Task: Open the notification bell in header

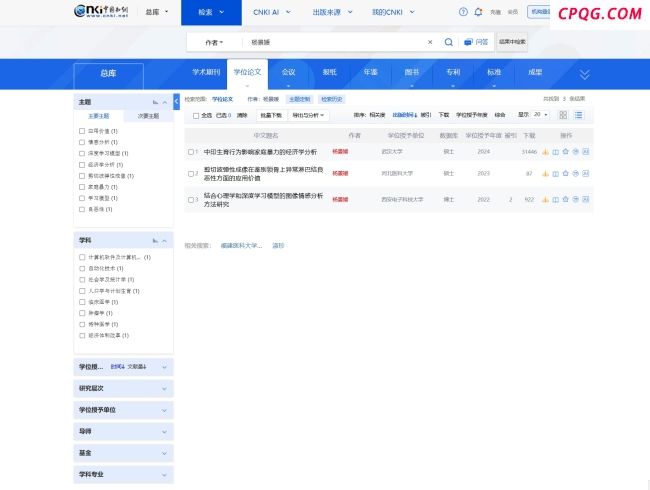Action: pyautogui.click(x=478, y=12)
